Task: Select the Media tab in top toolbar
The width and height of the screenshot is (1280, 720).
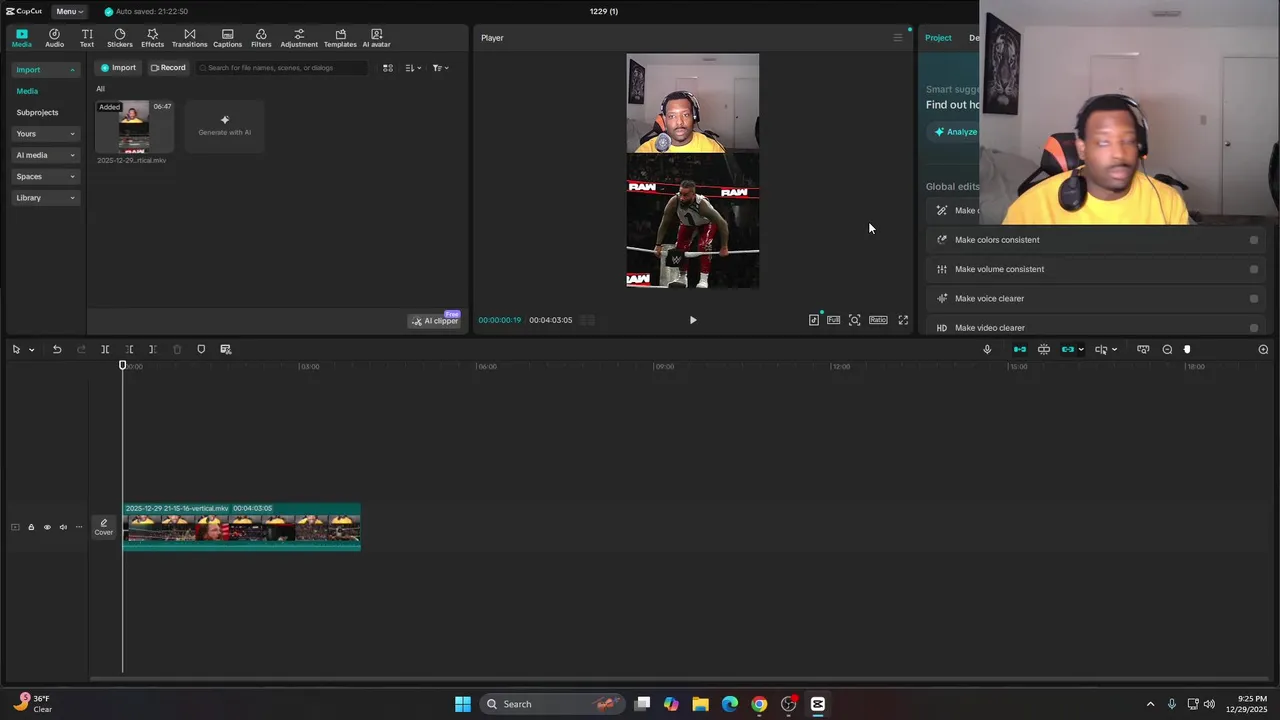Action: [x=22, y=38]
